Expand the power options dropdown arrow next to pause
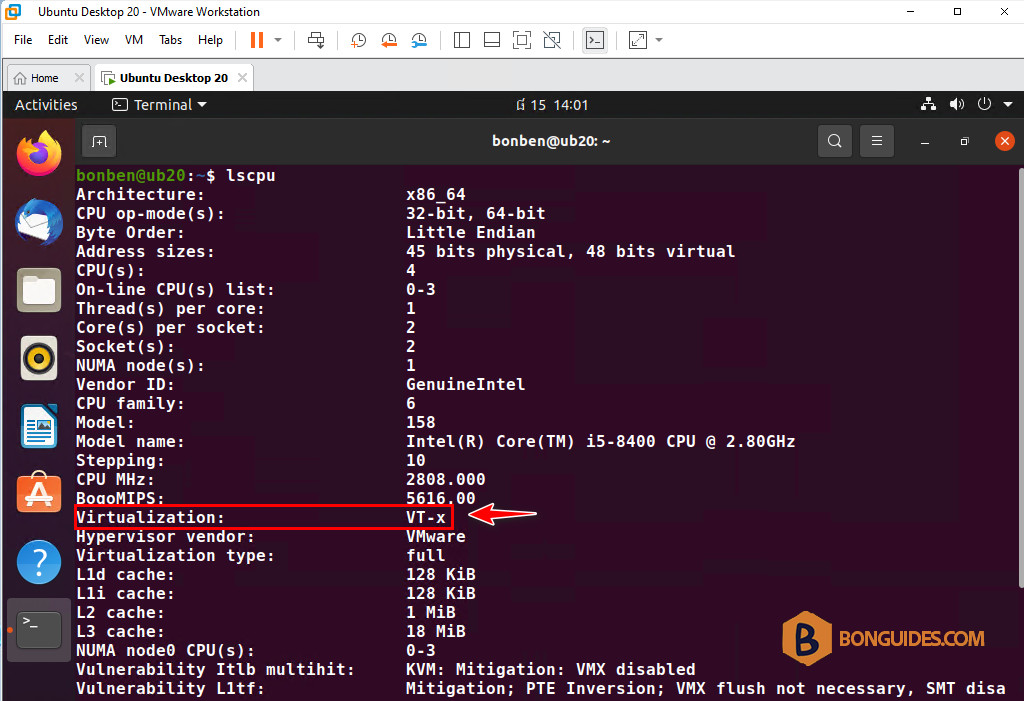 point(278,40)
